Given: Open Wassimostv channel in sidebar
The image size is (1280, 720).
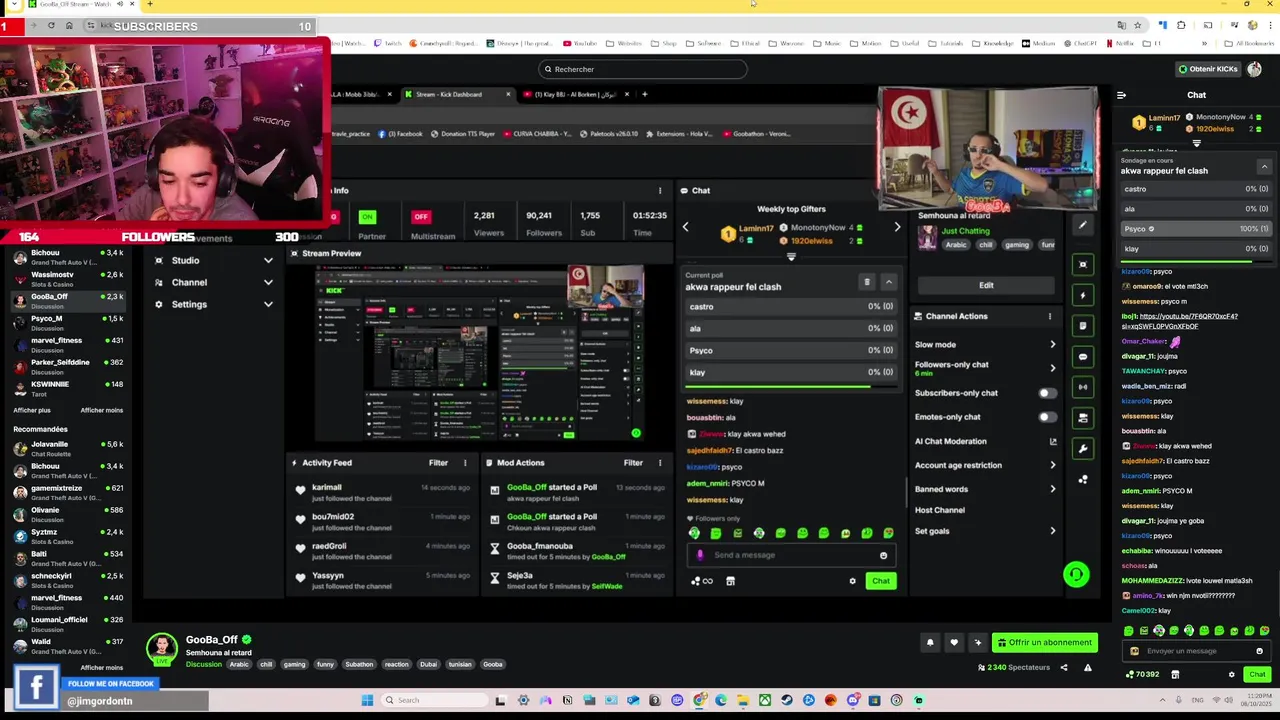Looking at the screenshot, I should [x=68, y=278].
